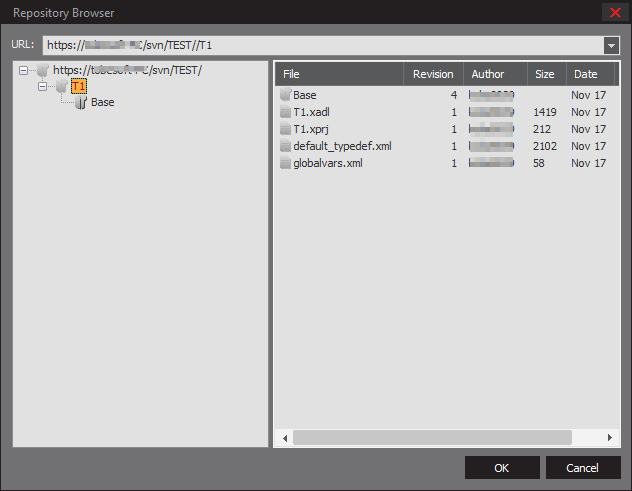
Task: Click the T1 folder icon in tree
Action: tap(61, 86)
